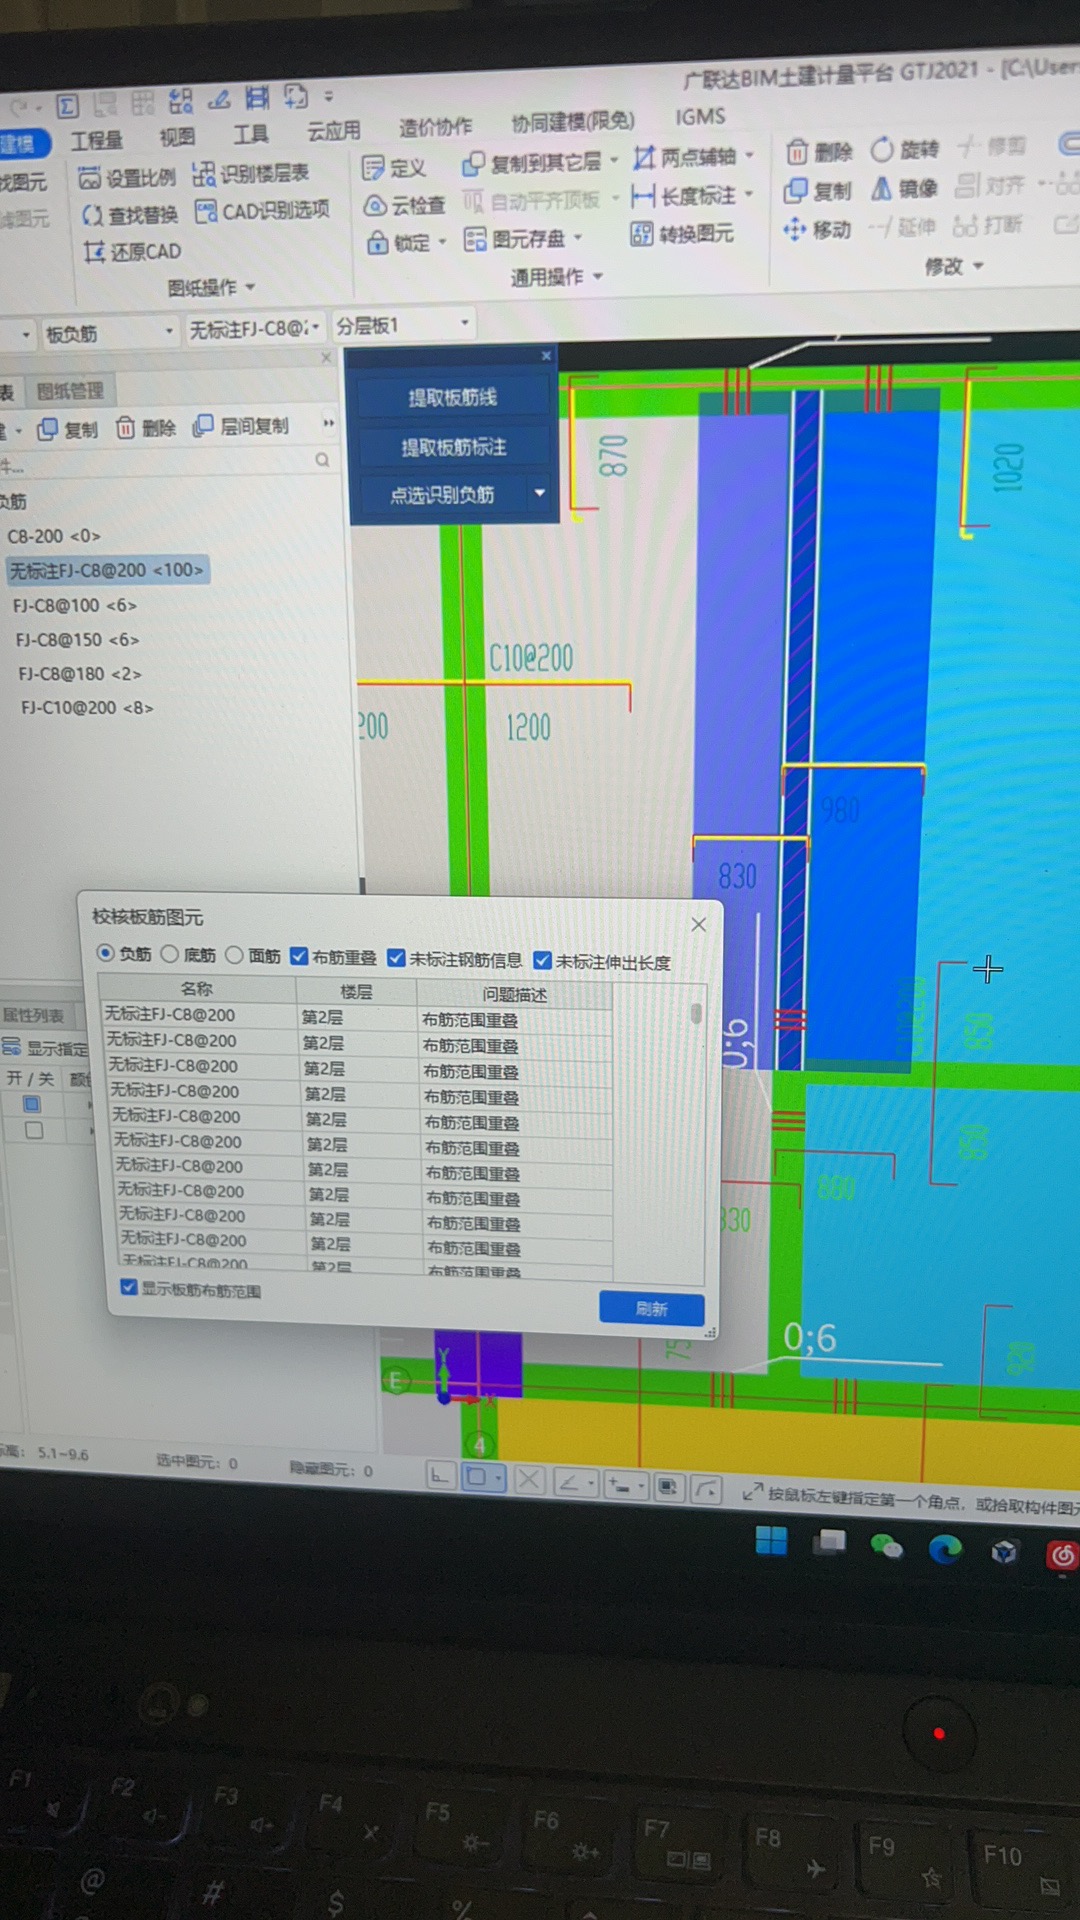Open WeChat from the taskbar
Viewport: 1080px width, 1920px height.
[x=887, y=1547]
